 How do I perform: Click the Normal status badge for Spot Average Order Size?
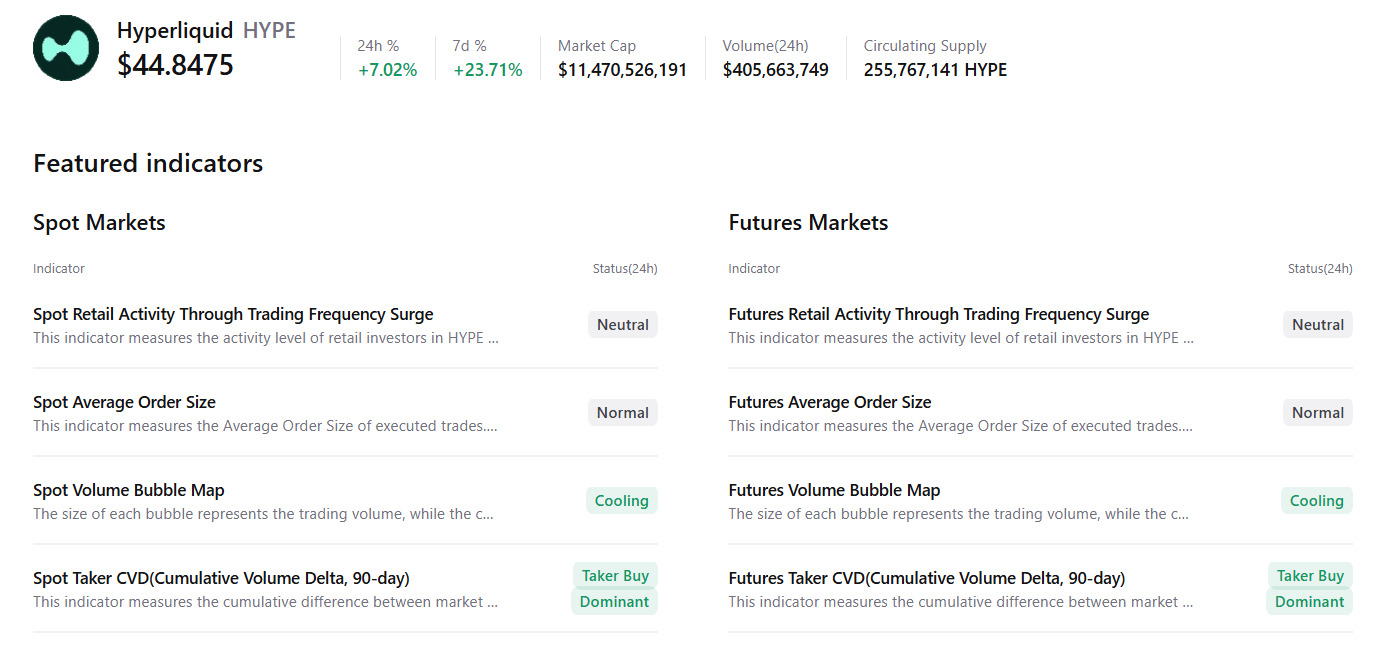[622, 413]
